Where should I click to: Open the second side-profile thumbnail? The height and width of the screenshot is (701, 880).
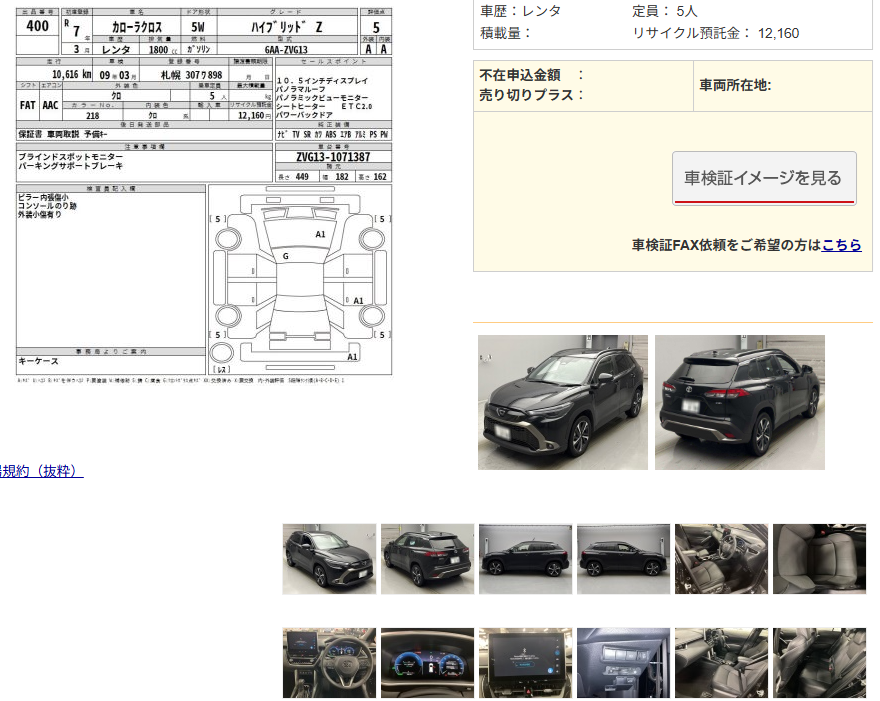click(x=623, y=559)
